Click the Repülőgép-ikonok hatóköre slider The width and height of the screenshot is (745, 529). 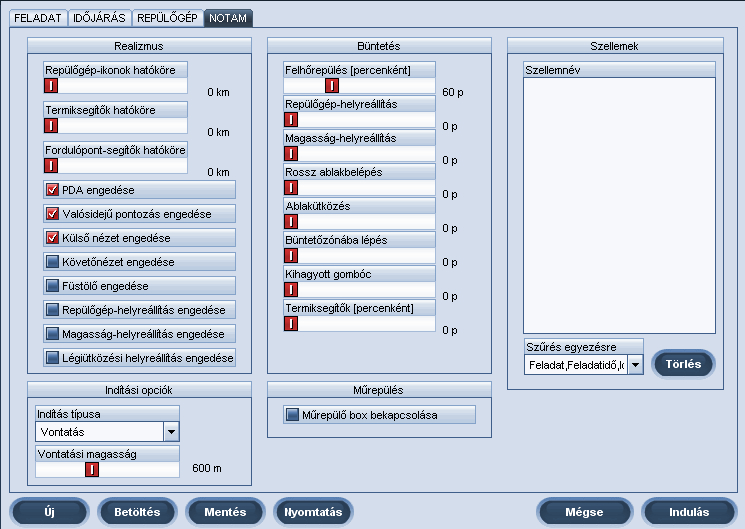50,86
